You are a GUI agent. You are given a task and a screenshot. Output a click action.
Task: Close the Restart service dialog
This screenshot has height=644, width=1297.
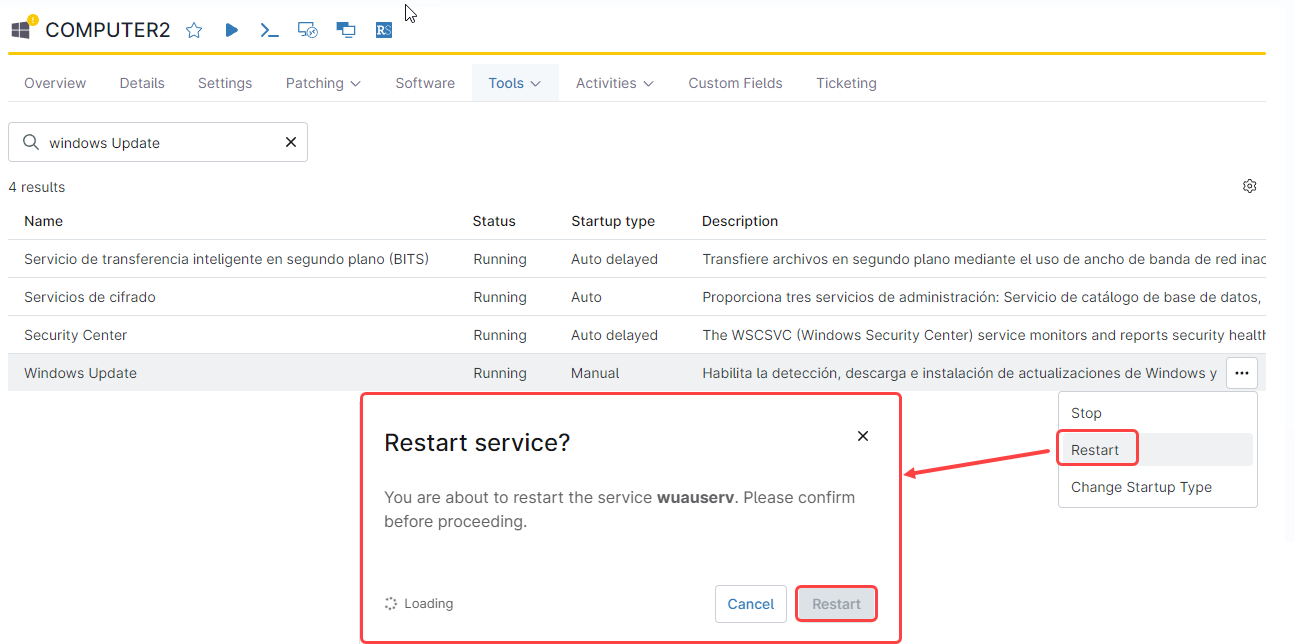click(x=863, y=436)
